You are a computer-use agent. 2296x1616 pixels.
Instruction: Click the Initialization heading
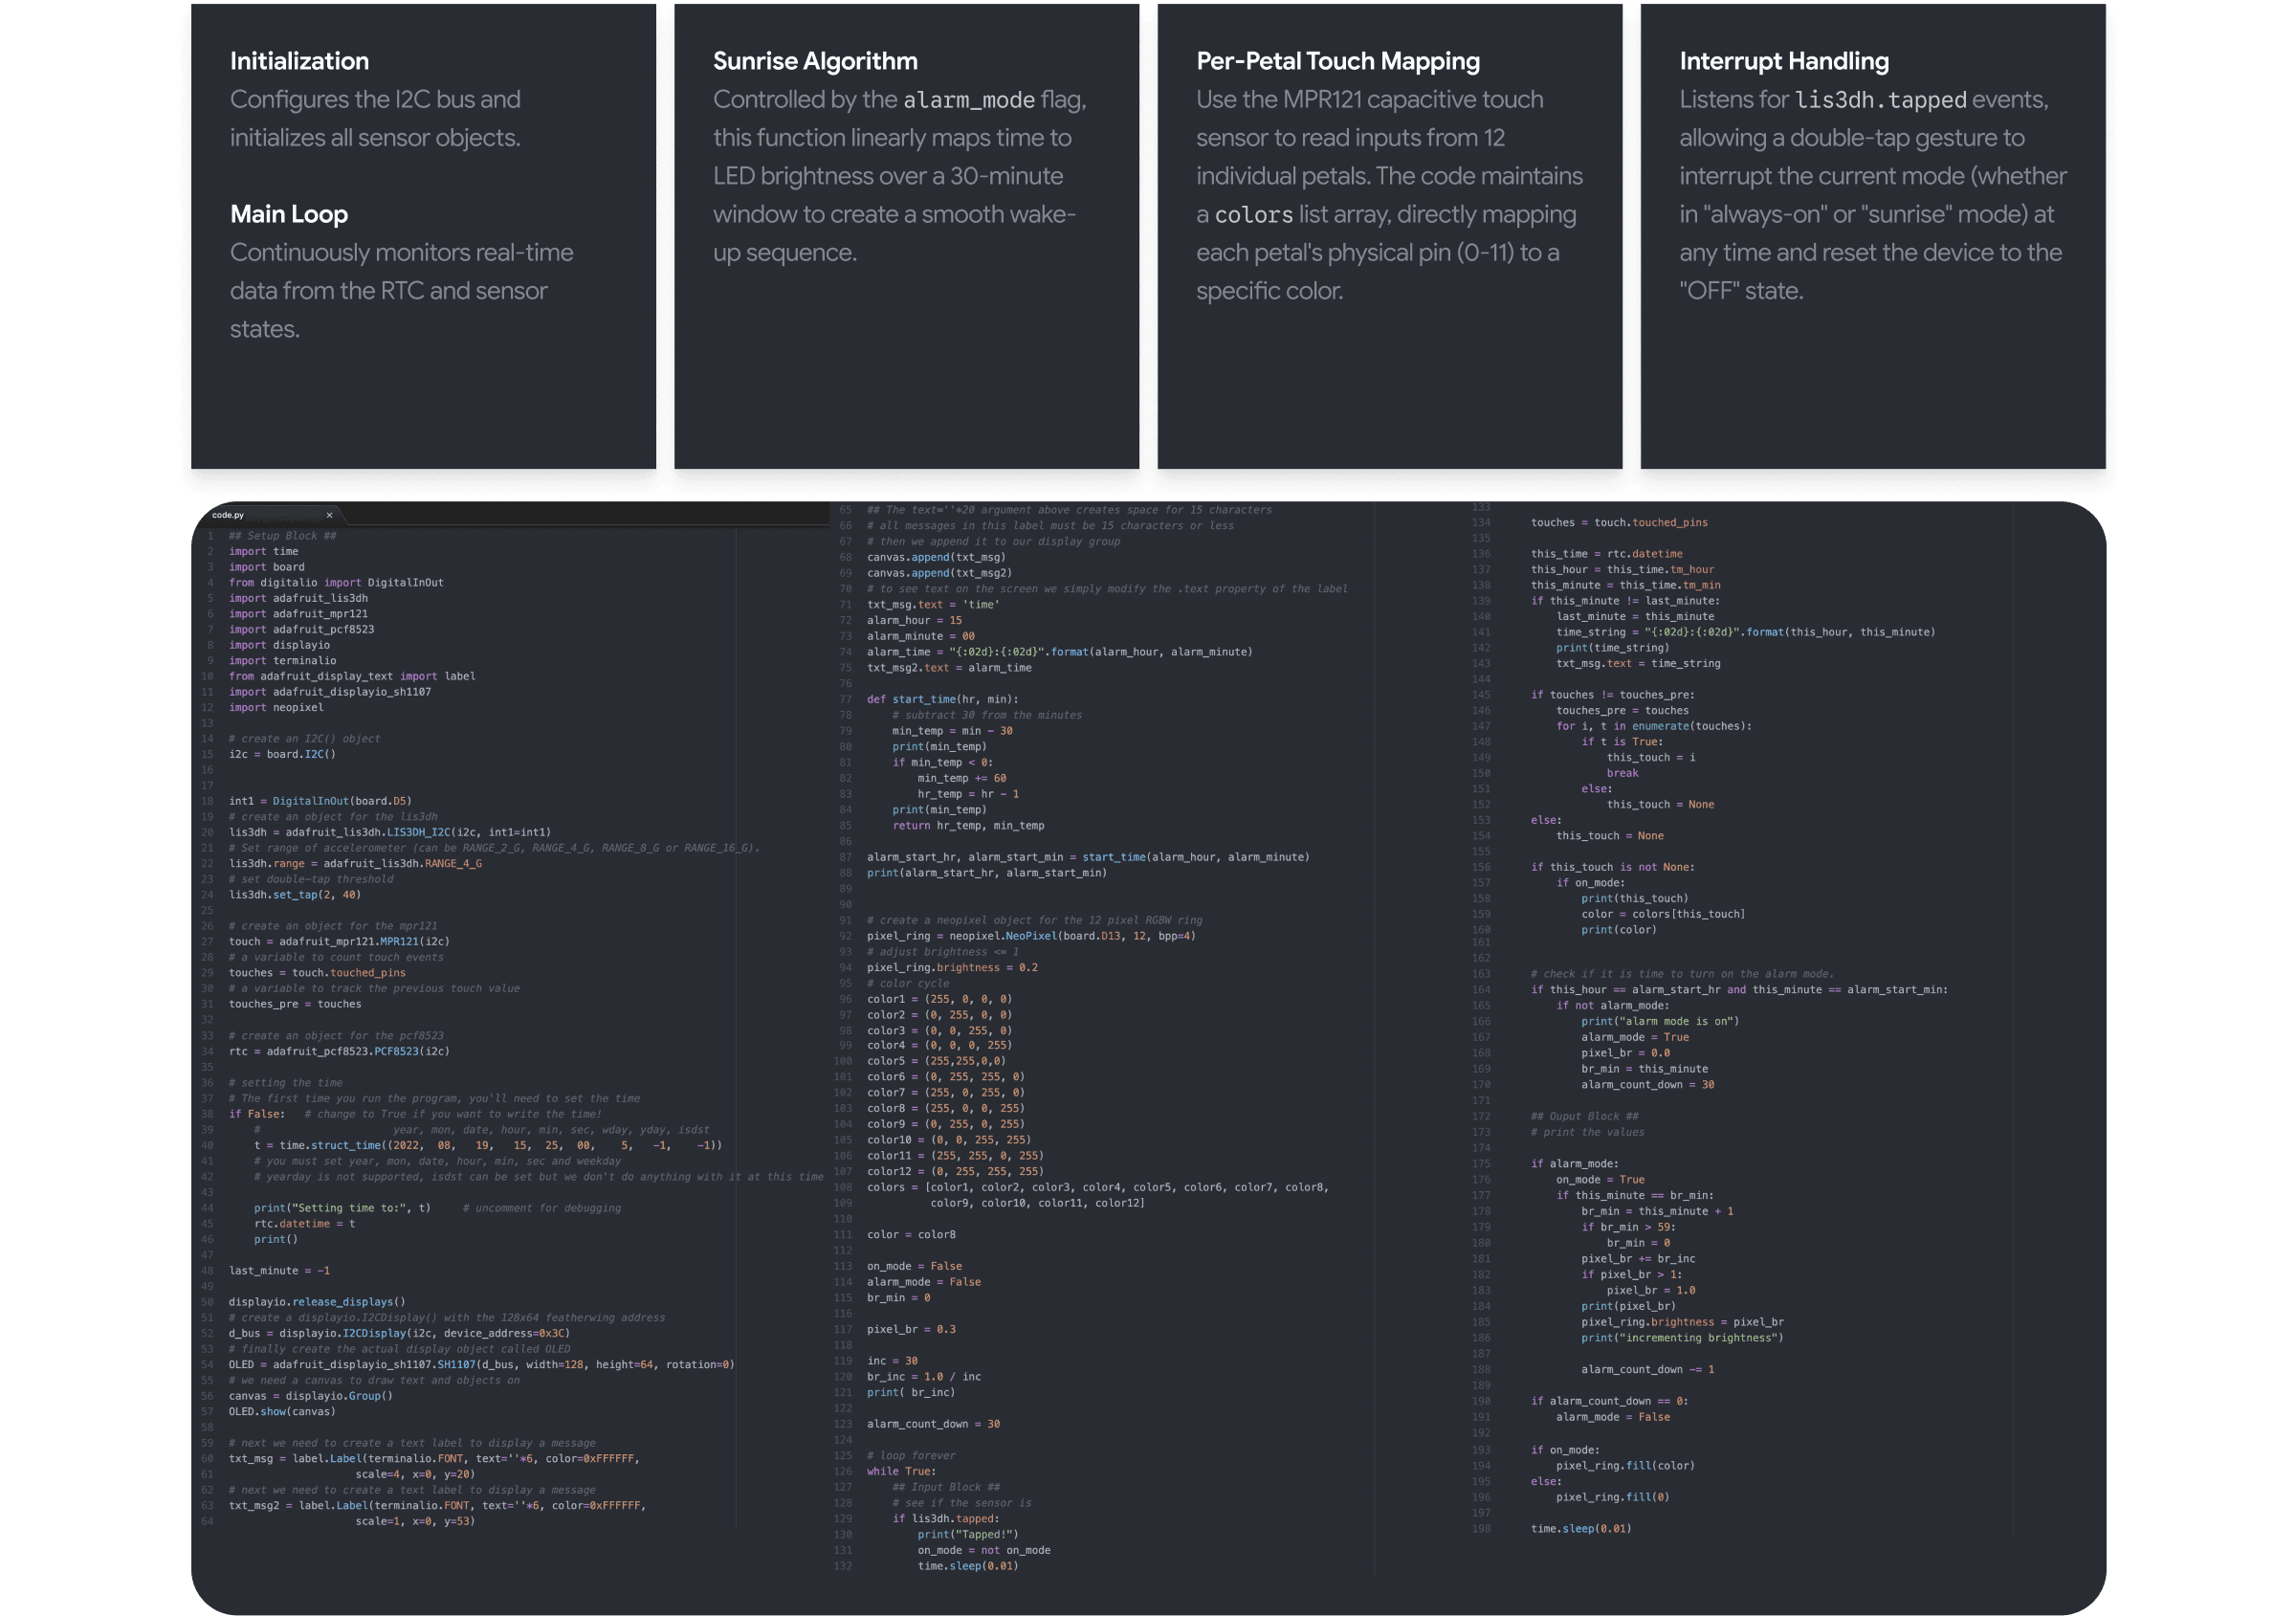[299, 61]
